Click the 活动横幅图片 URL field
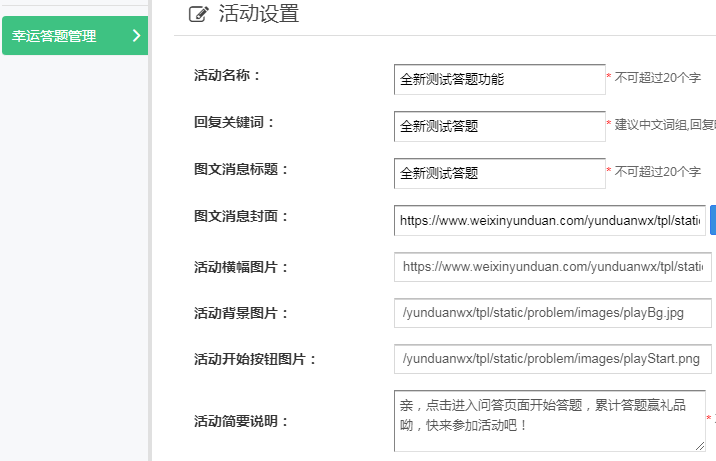Screen dimensions: 716x461 click(552, 267)
